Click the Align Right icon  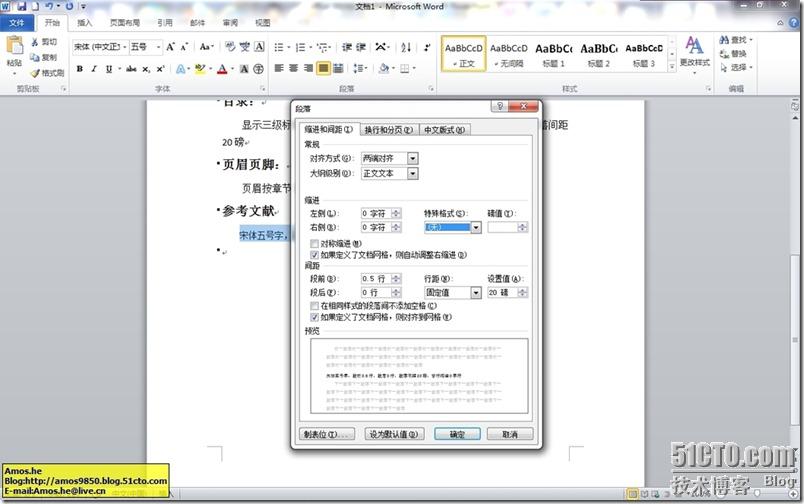(308, 68)
